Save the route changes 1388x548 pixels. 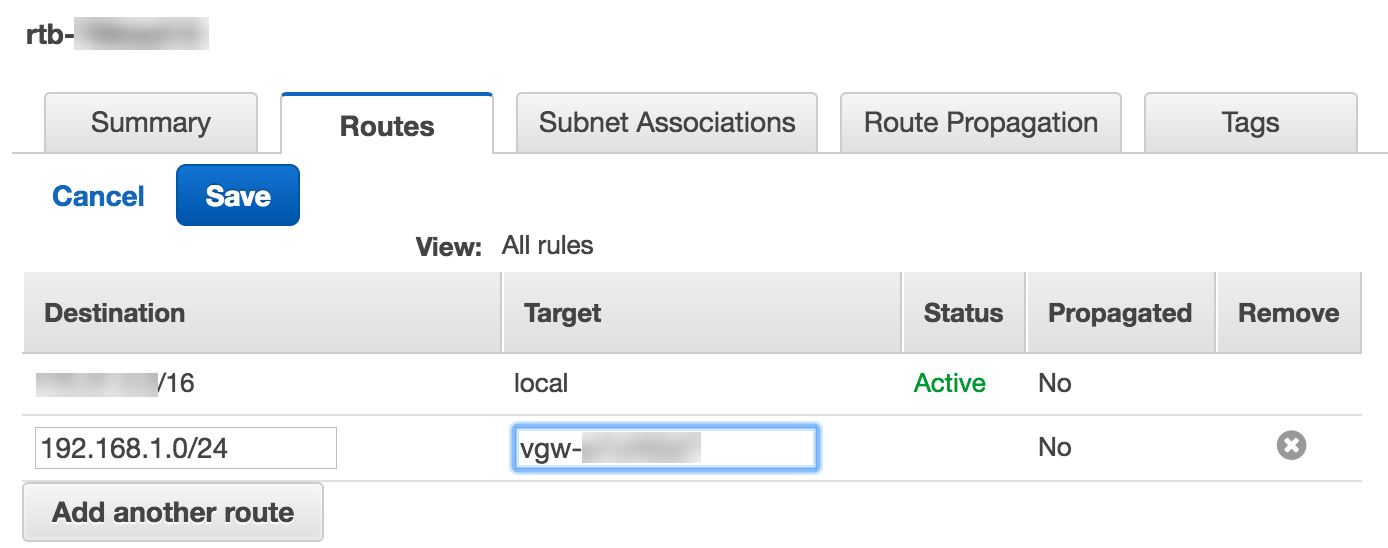[x=238, y=196]
